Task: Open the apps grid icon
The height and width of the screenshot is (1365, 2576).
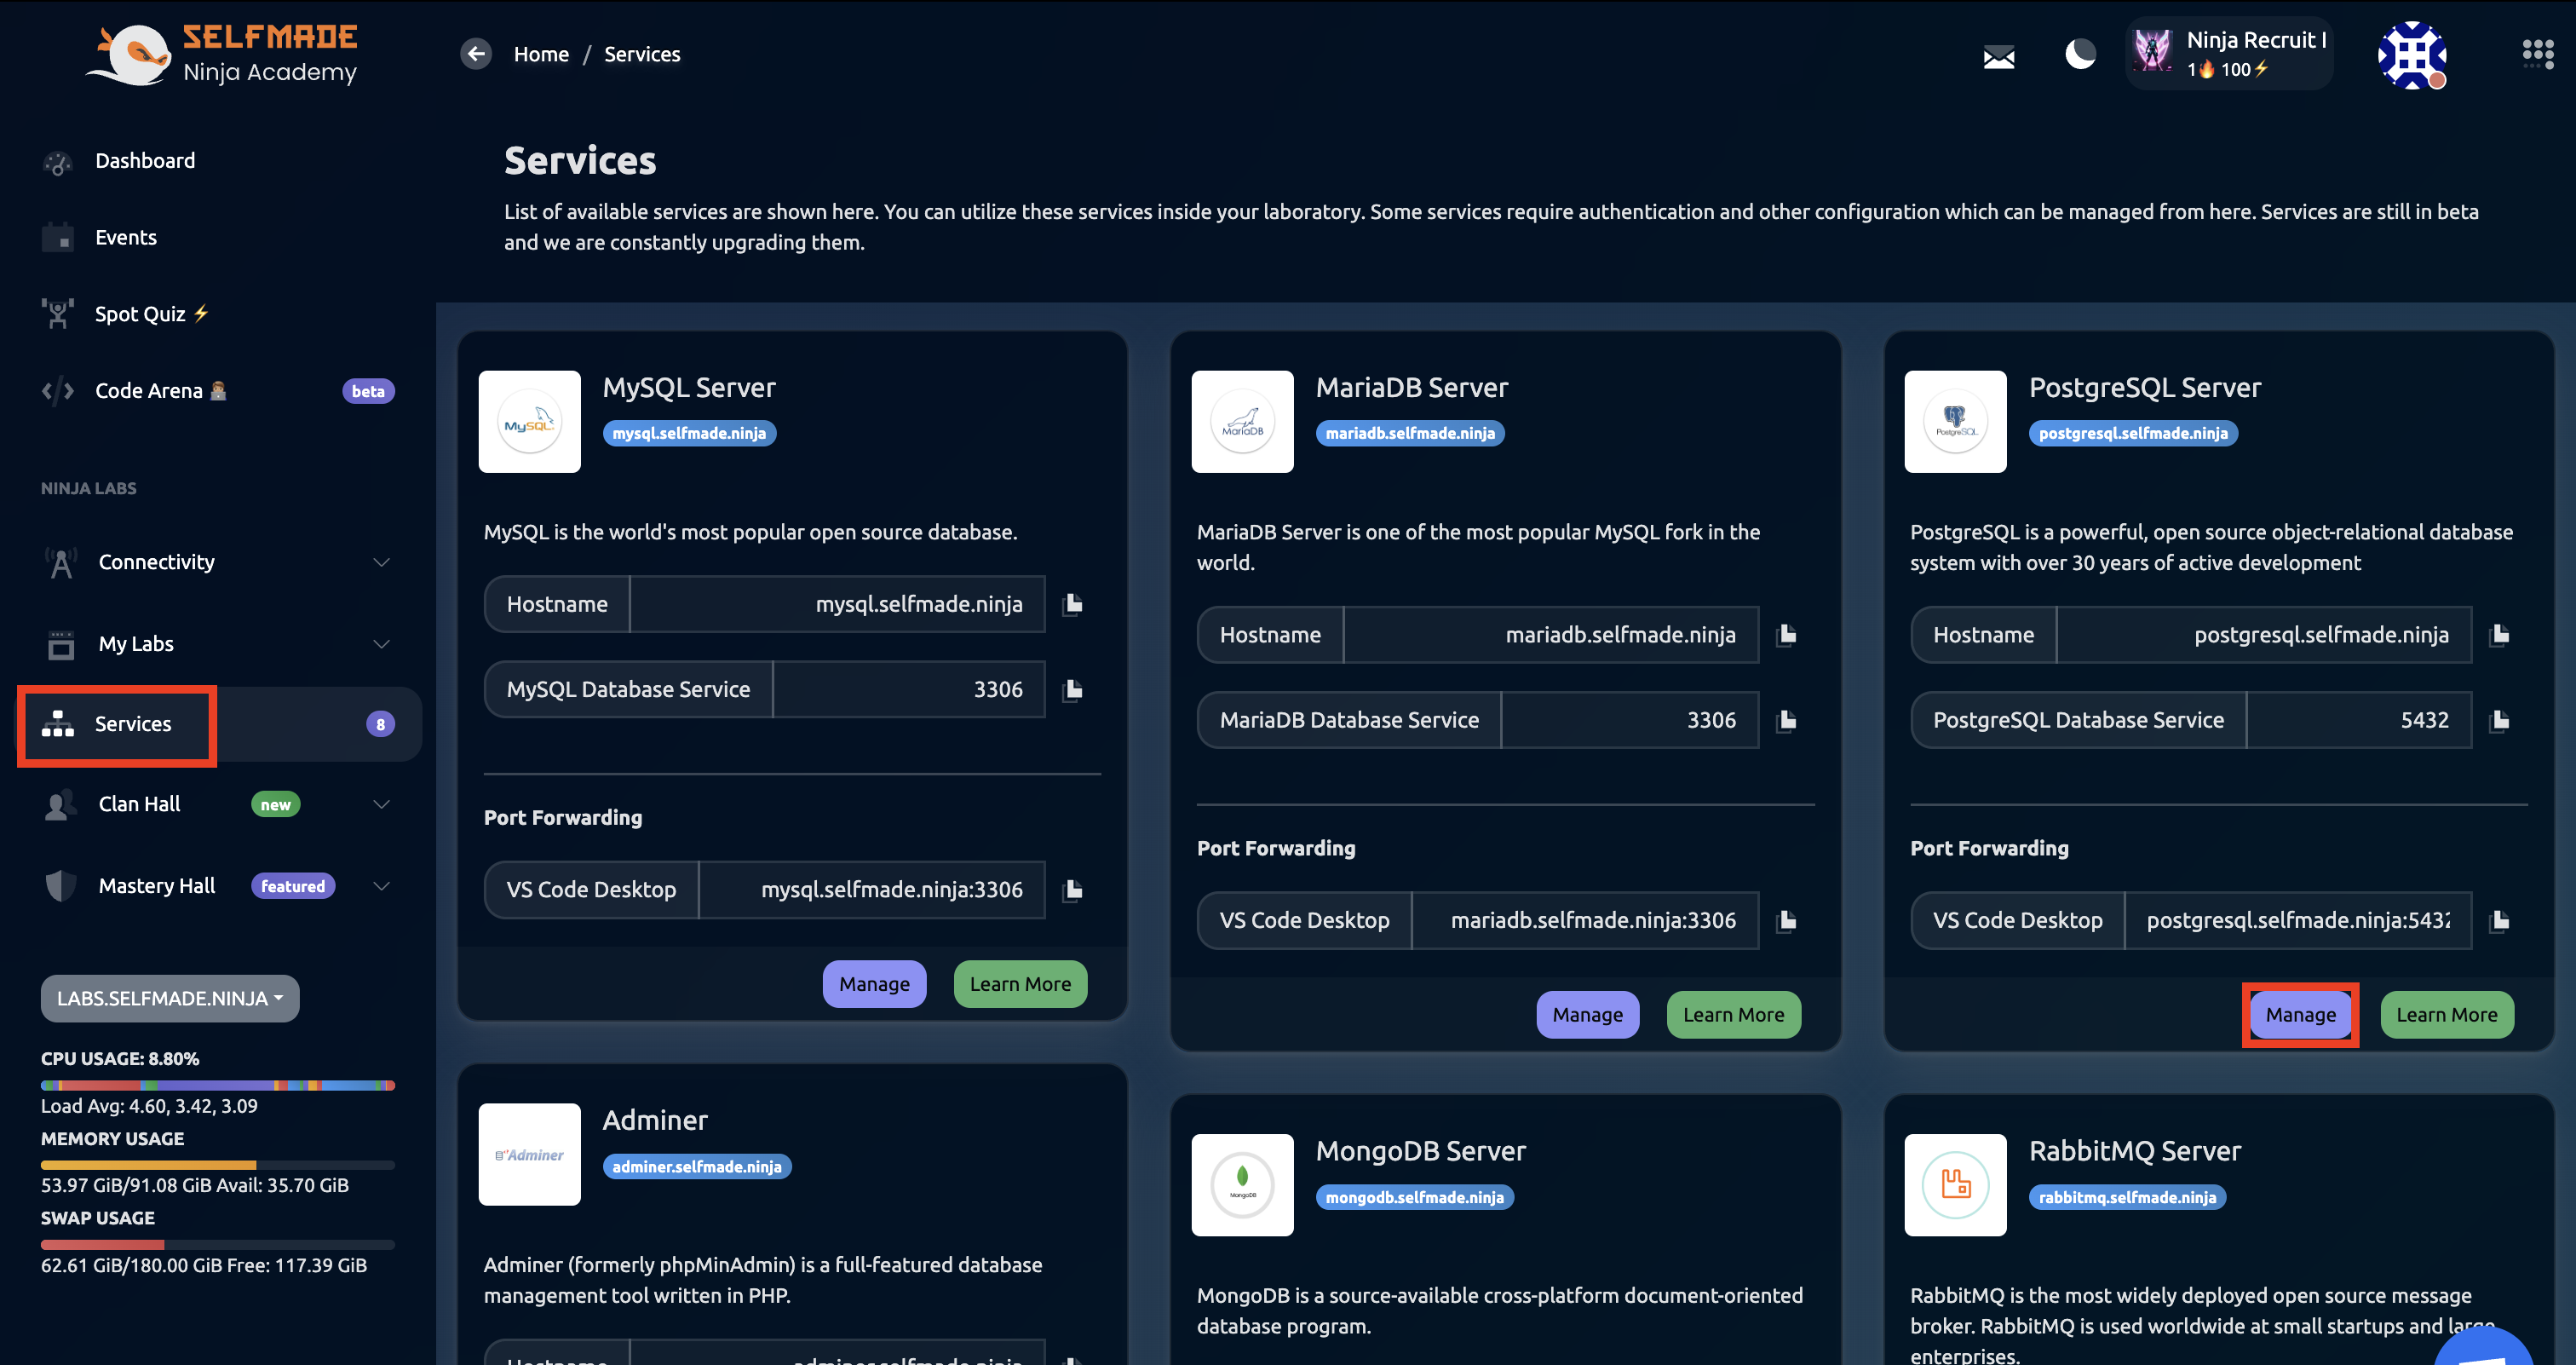Action: (2537, 54)
